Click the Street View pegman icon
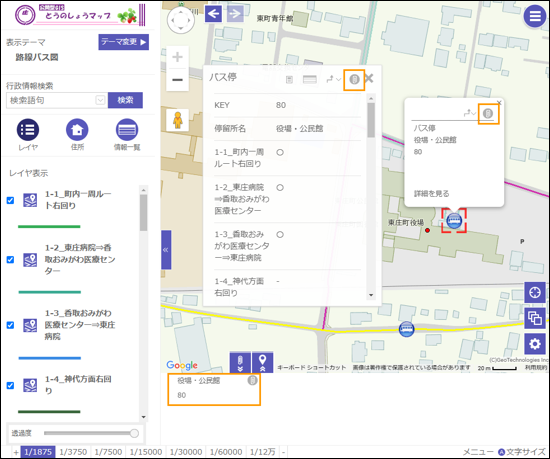Screen dimensions: 550x459 pos(178,120)
